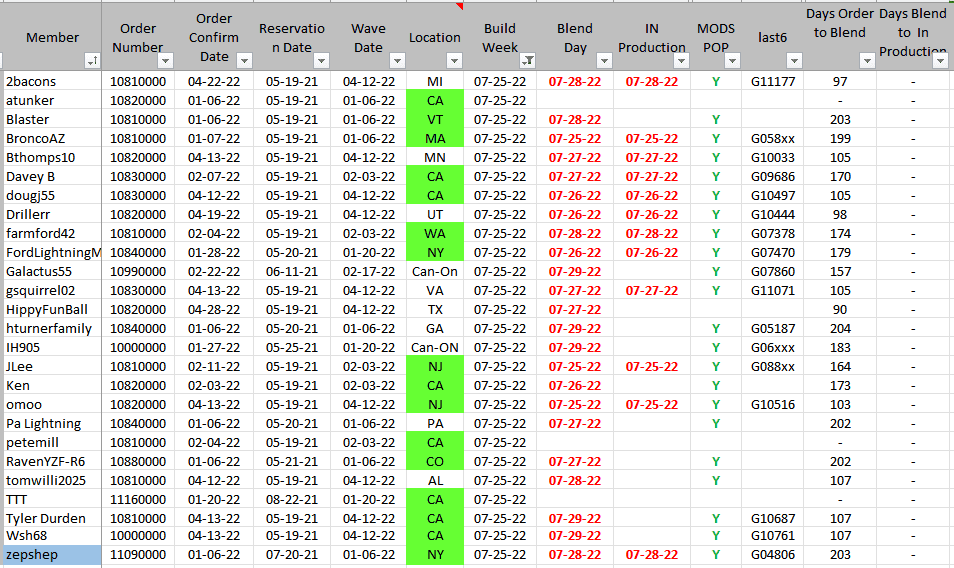Click the red comment indicator above Location header
The image size is (954, 568).
459,6
